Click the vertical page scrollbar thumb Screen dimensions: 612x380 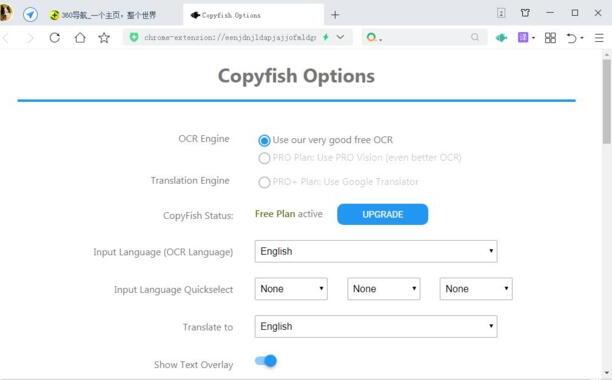click(x=607, y=101)
